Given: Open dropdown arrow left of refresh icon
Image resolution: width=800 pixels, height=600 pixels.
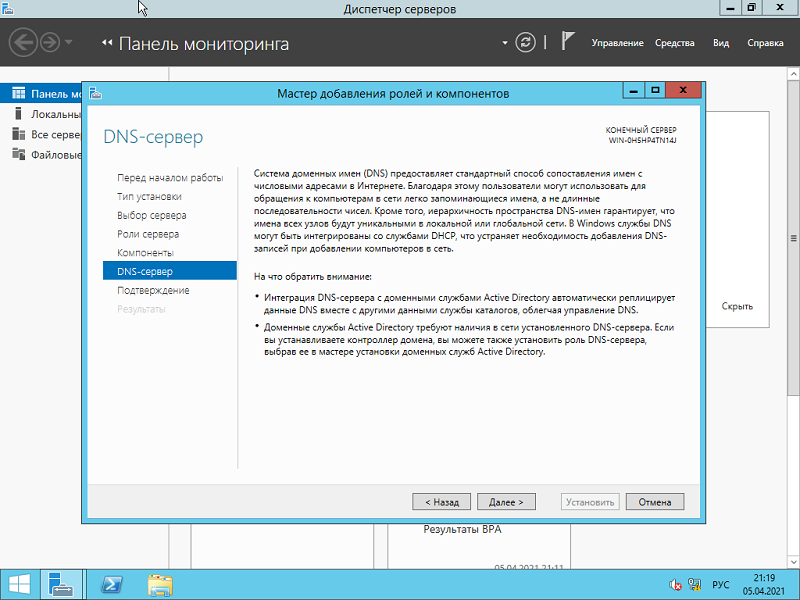Looking at the screenshot, I should (505, 43).
